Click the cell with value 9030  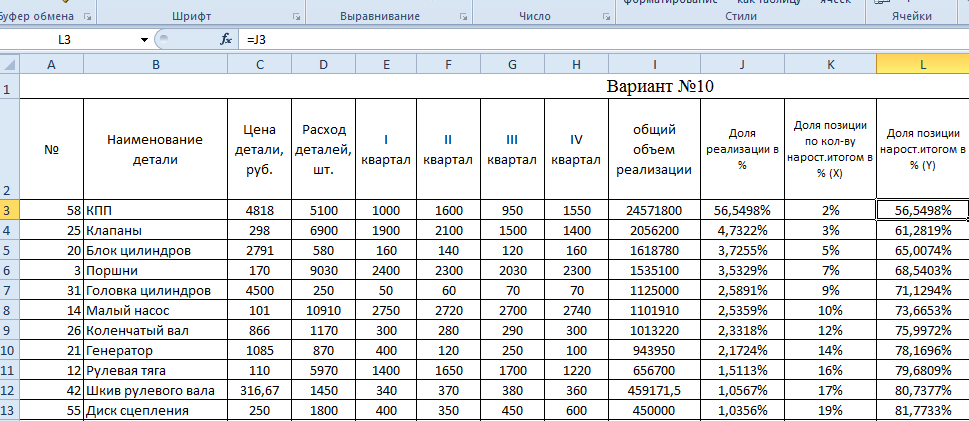point(323,271)
